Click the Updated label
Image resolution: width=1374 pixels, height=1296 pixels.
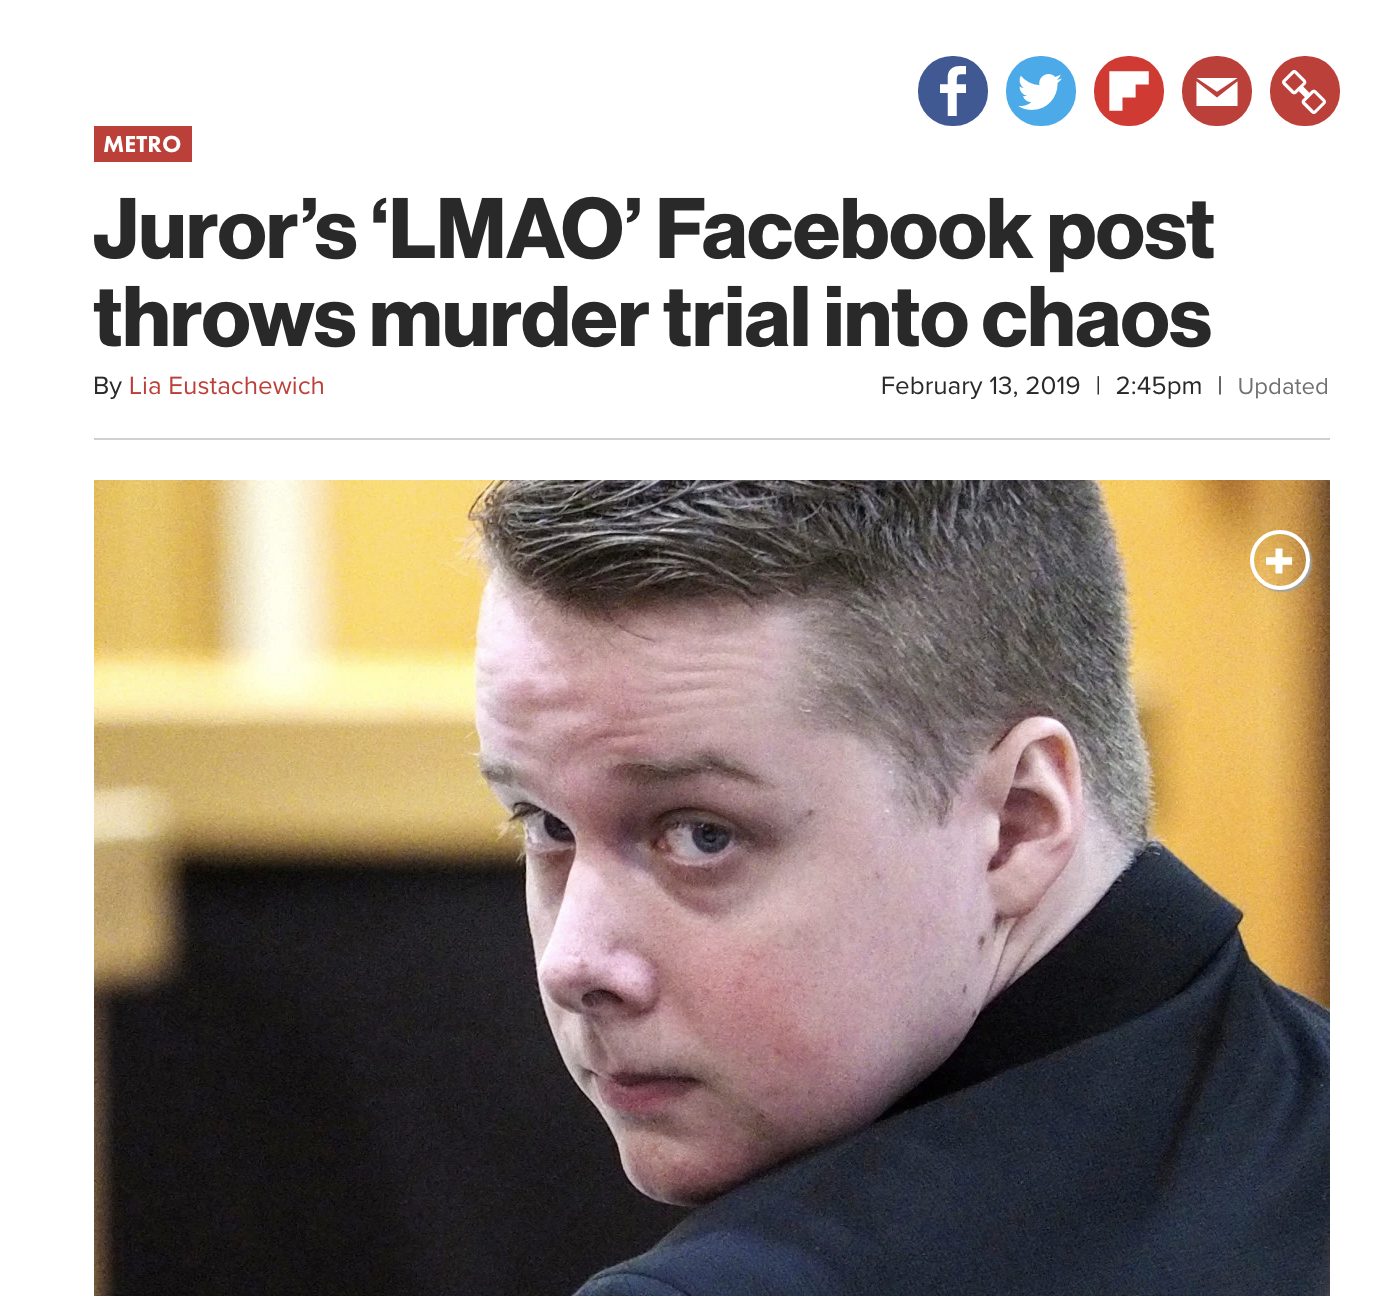point(1283,386)
